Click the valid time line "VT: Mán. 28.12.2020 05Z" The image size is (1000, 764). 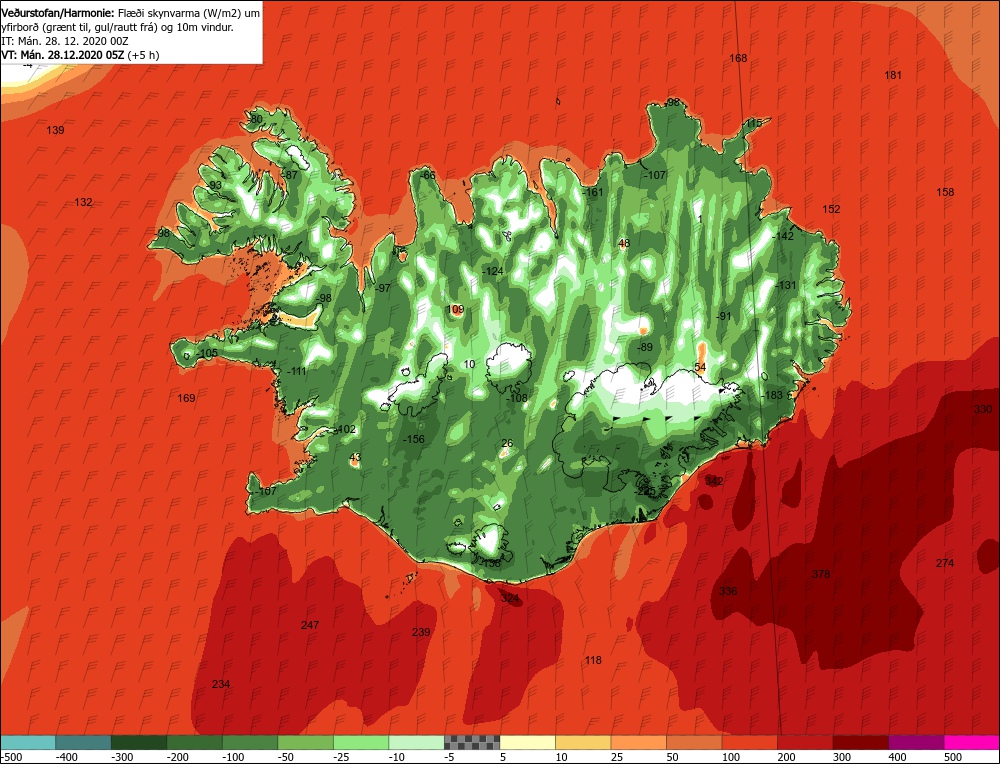tap(62, 55)
